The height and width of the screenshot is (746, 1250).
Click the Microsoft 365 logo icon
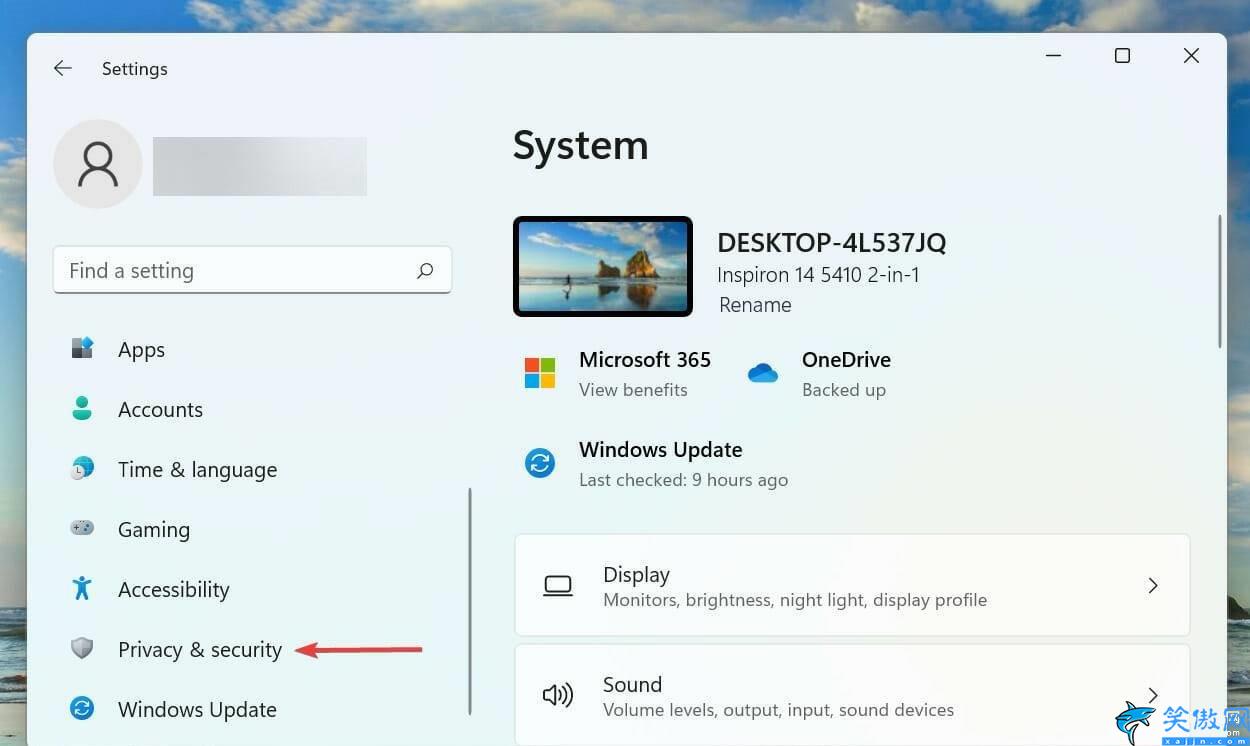540,373
